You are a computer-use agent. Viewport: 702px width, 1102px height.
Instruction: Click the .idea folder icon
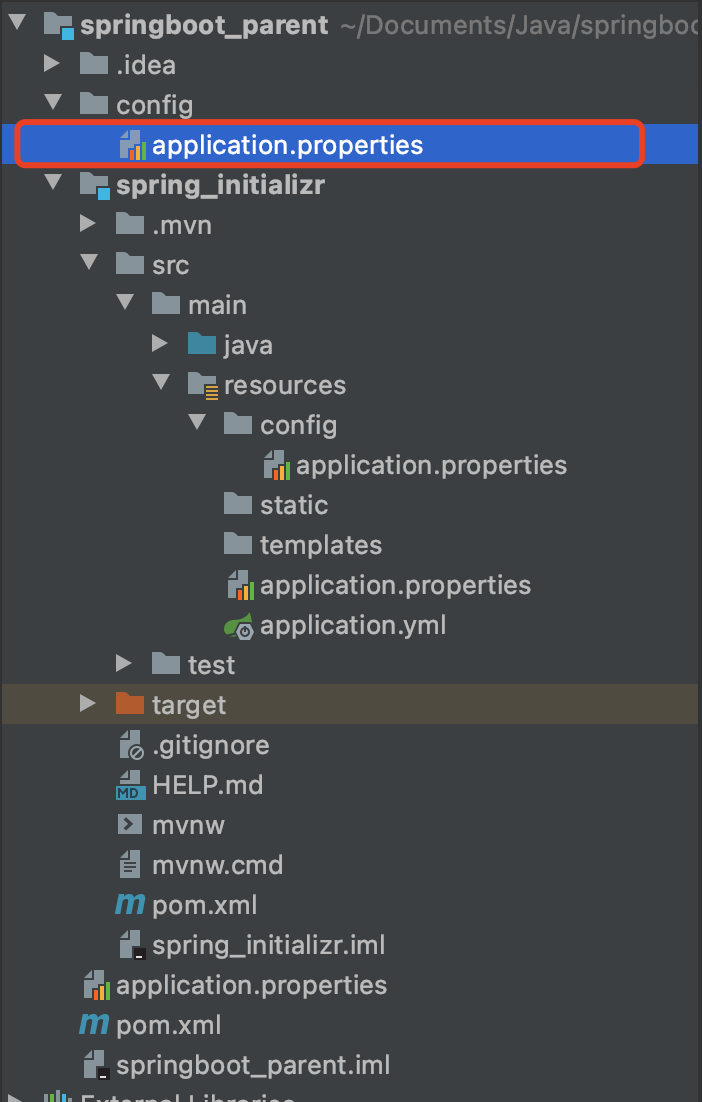93,64
